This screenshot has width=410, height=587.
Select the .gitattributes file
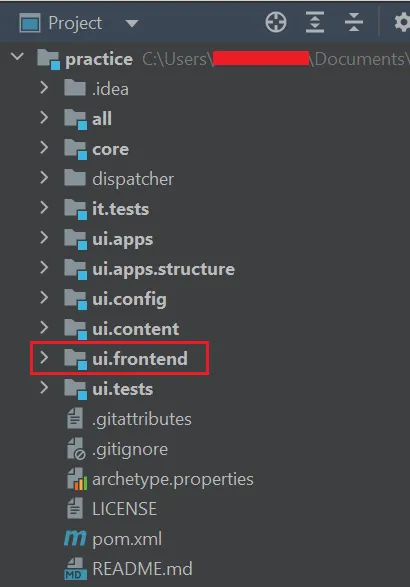pos(142,419)
